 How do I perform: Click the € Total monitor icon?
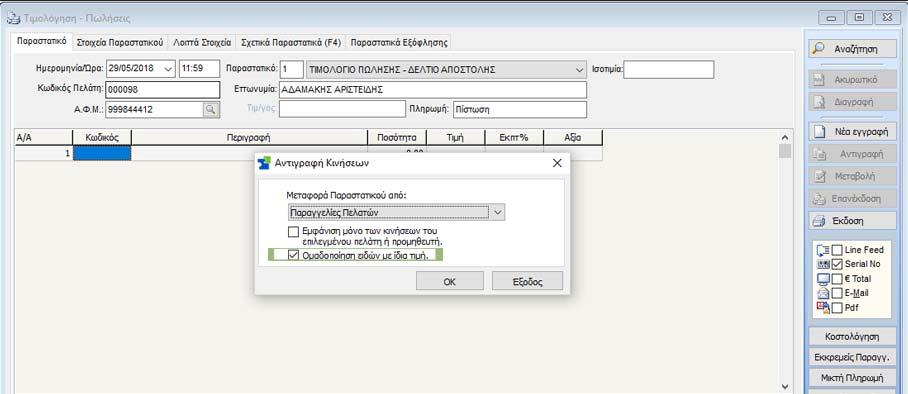click(x=822, y=279)
